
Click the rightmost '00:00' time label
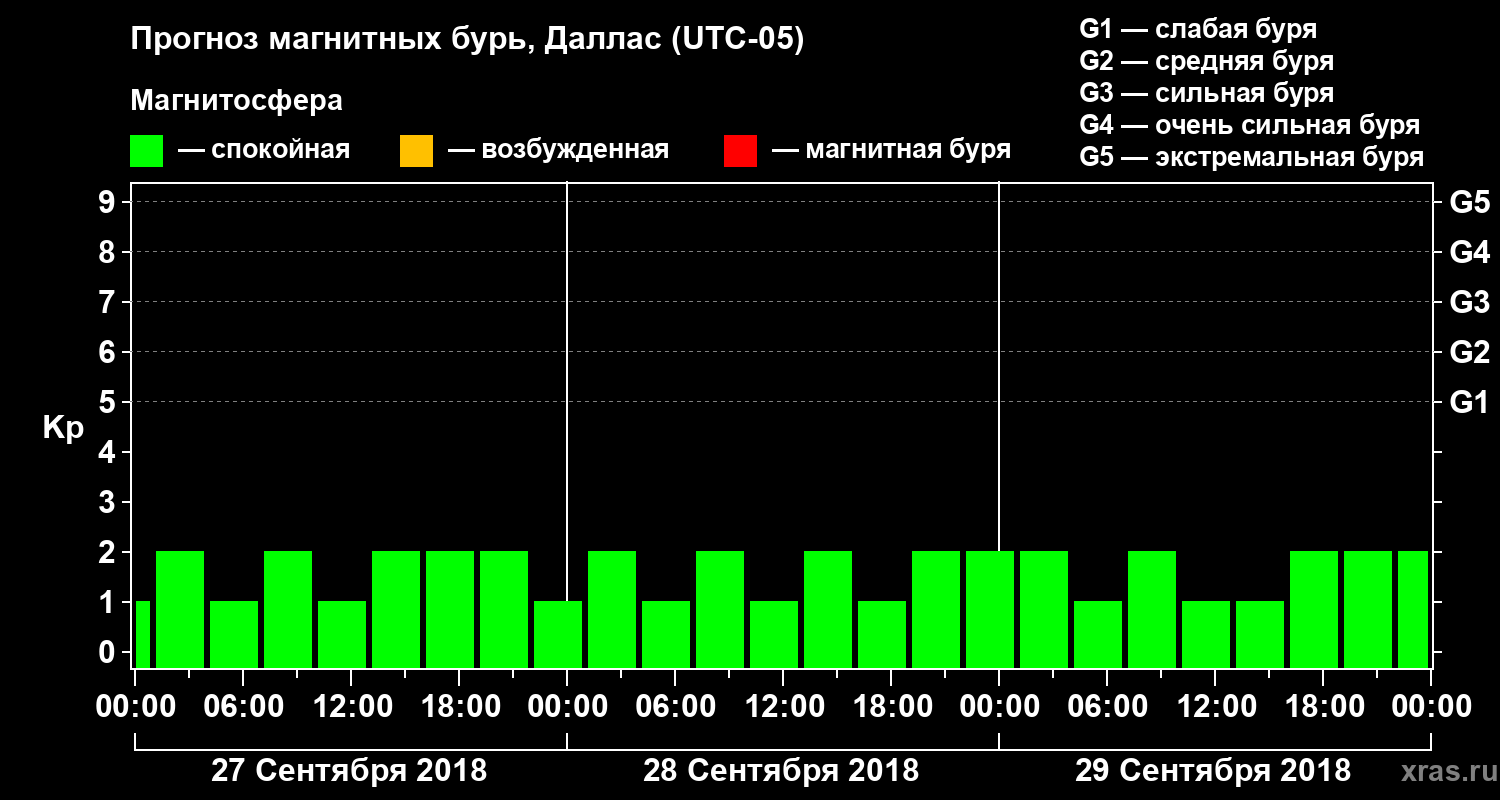[1431, 706]
